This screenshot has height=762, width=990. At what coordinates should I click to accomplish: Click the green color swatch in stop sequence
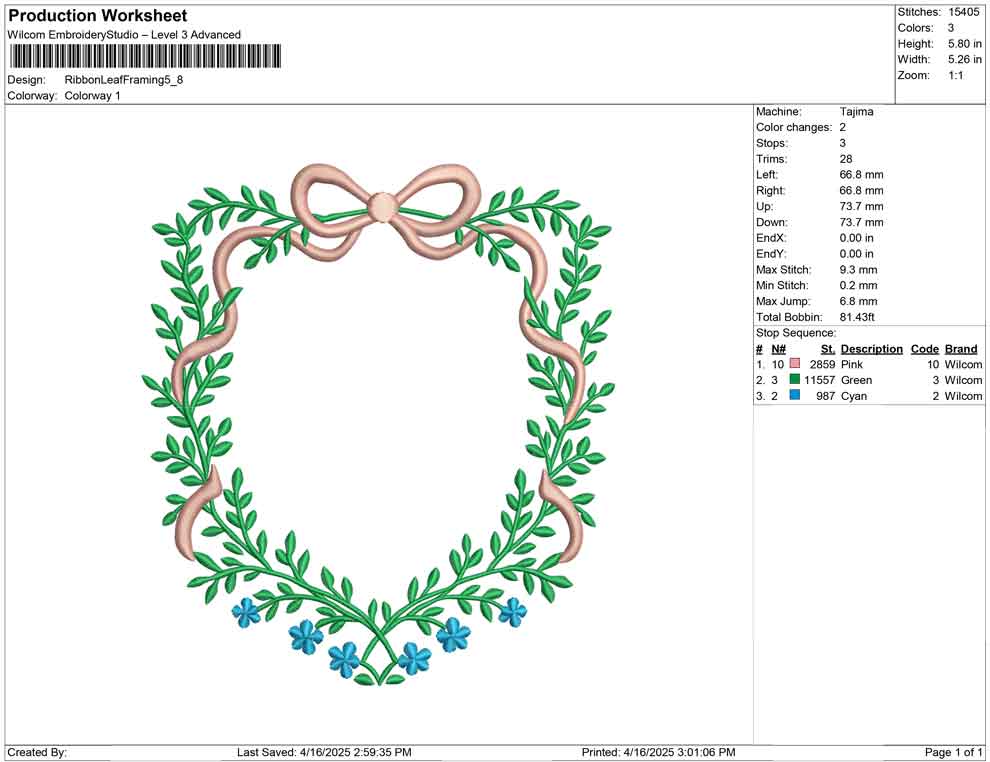(x=795, y=379)
